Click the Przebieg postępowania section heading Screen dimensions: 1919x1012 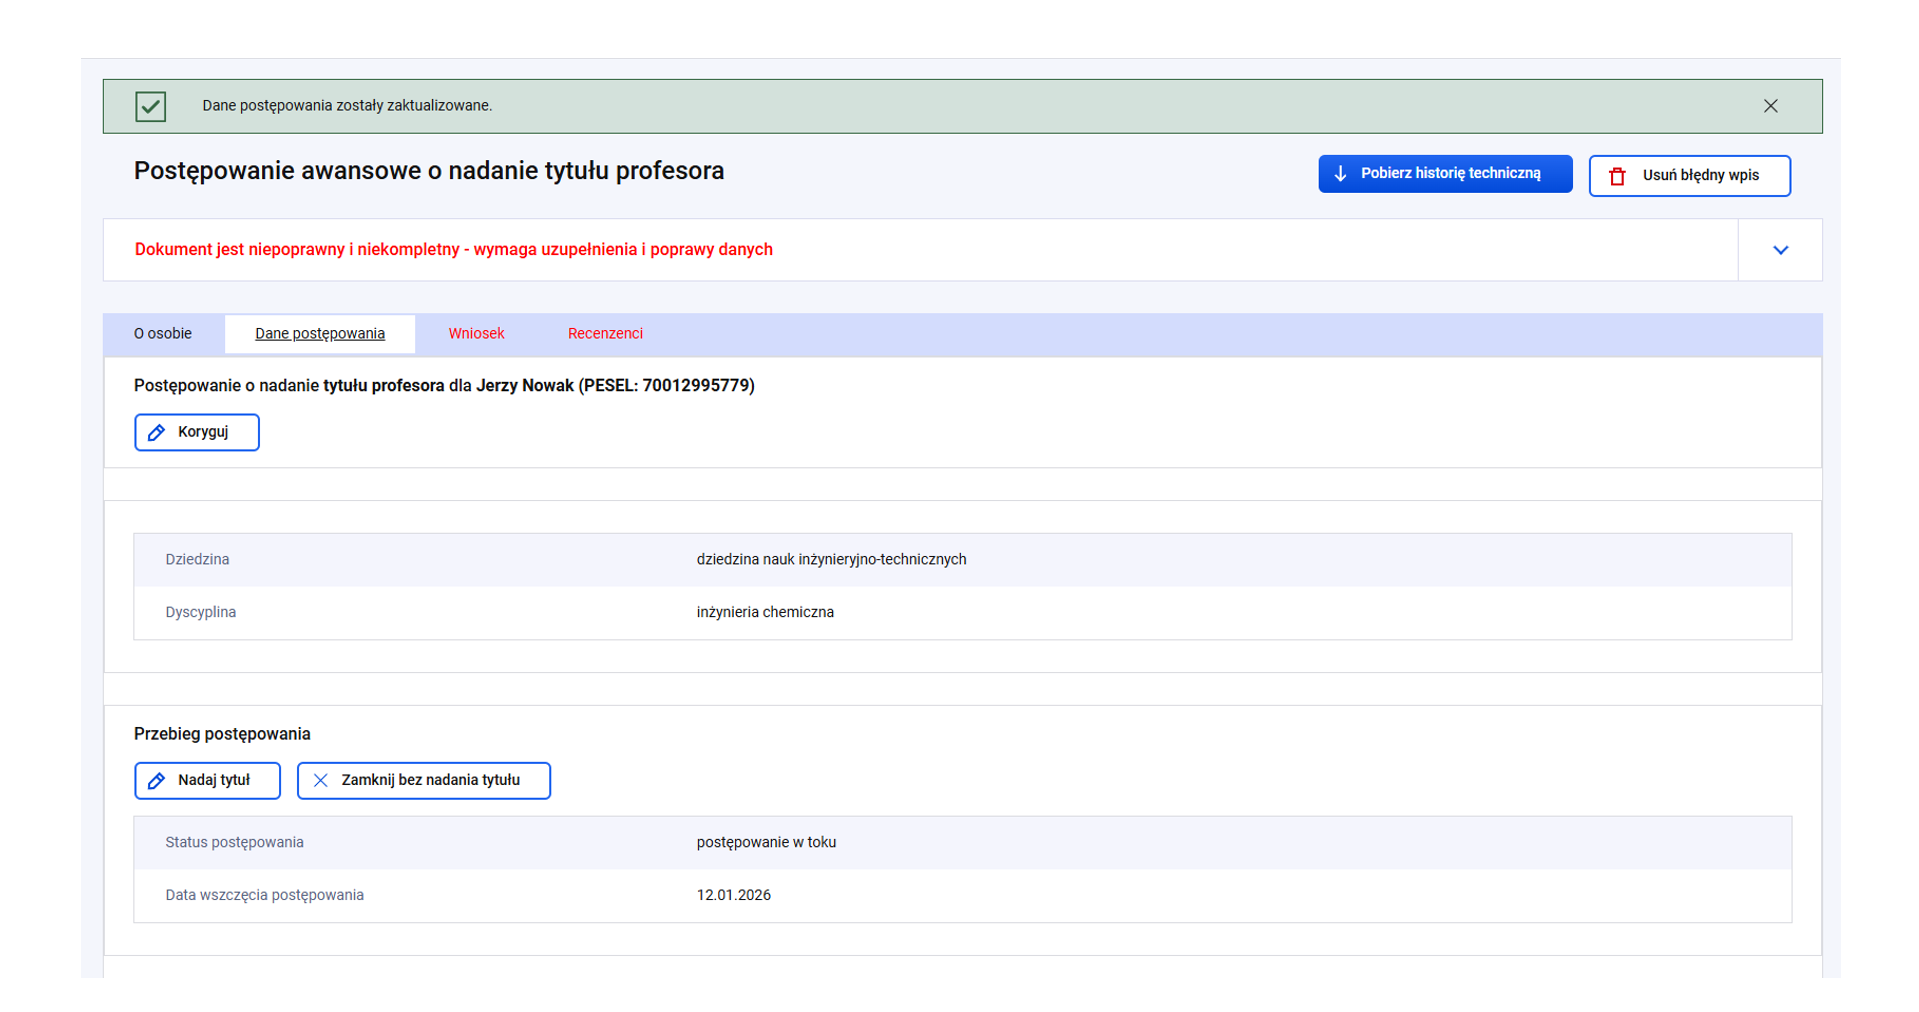(x=222, y=734)
